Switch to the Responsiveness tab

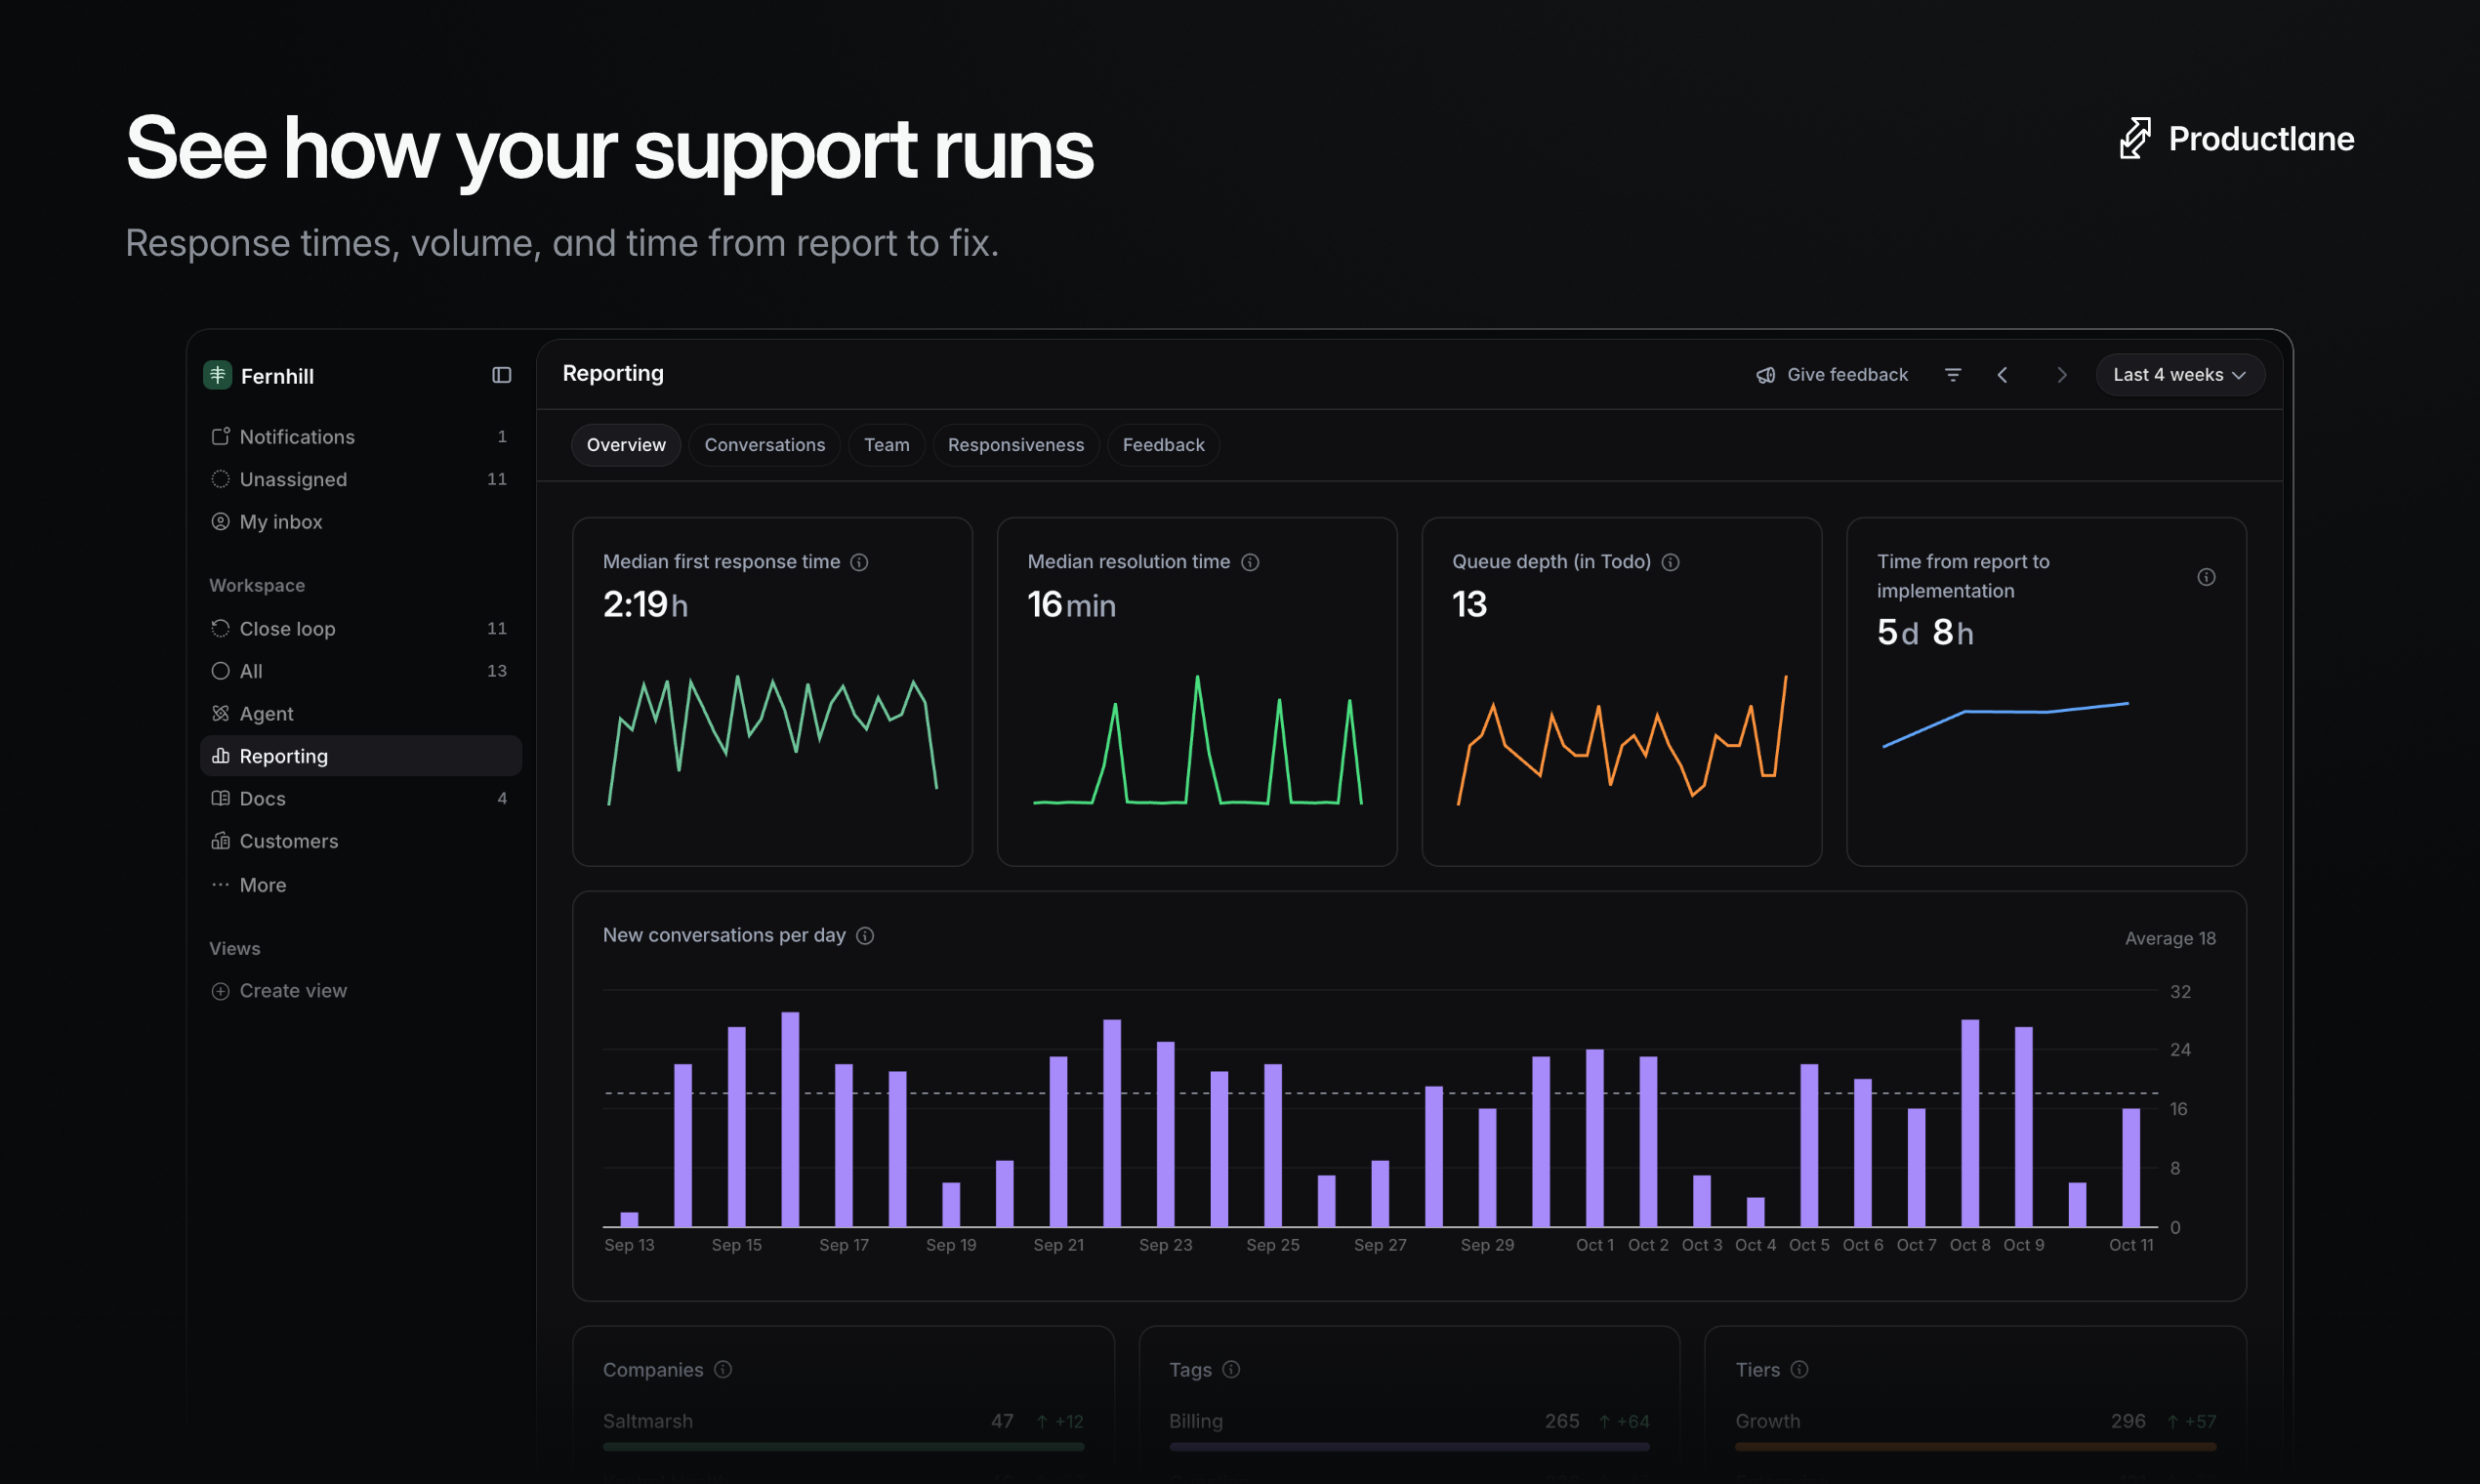click(x=1016, y=445)
